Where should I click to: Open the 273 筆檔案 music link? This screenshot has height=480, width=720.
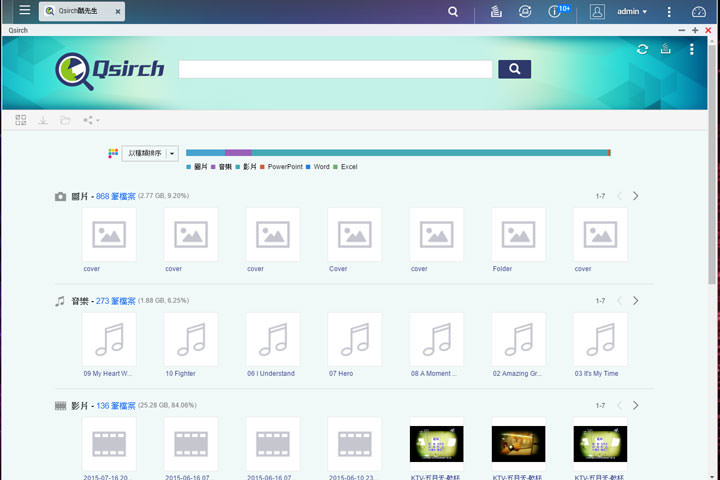pos(115,301)
